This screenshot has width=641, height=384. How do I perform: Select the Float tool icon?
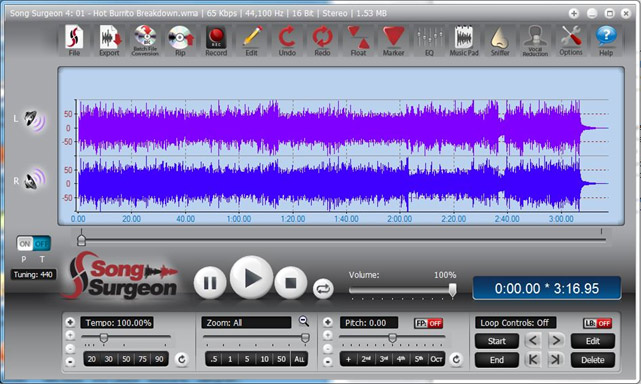pyautogui.click(x=358, y=40)
